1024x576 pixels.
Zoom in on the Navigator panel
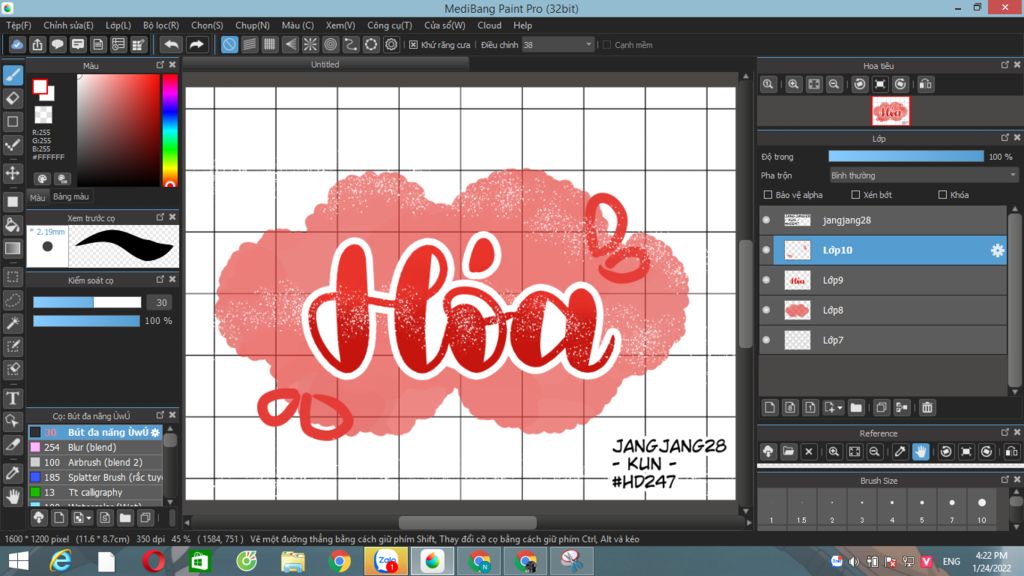(x=793, y=84)
